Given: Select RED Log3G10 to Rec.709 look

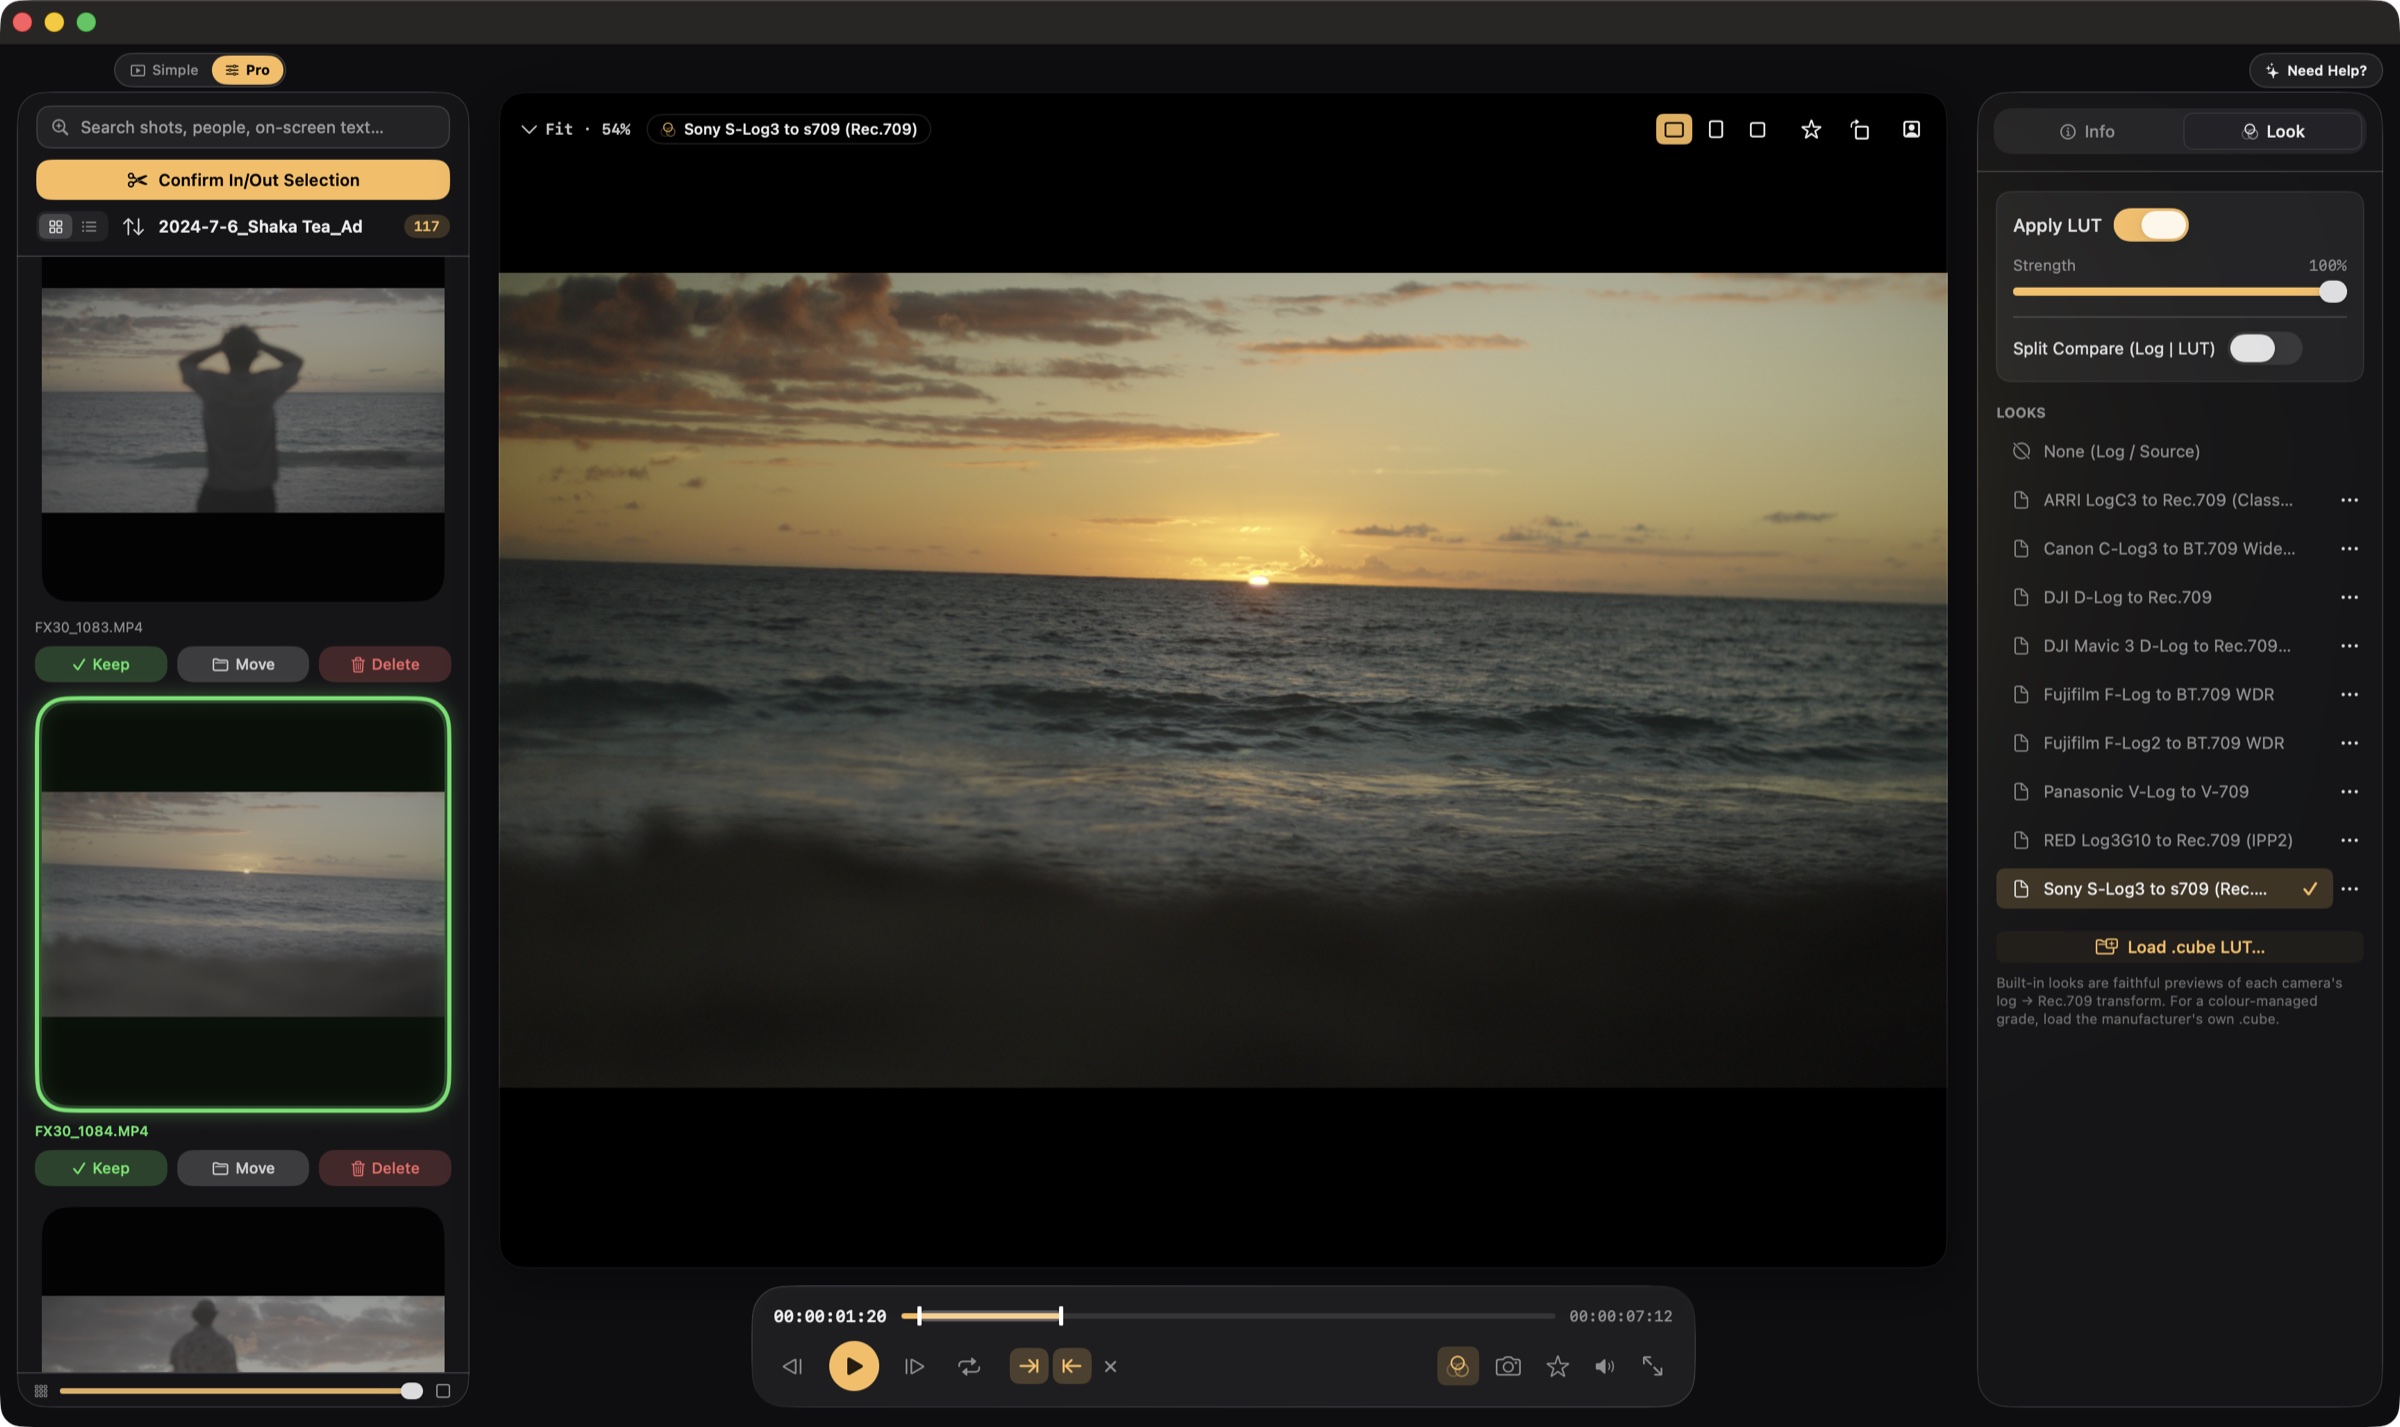Looking at the screenshot, I should pos(2163,840).
